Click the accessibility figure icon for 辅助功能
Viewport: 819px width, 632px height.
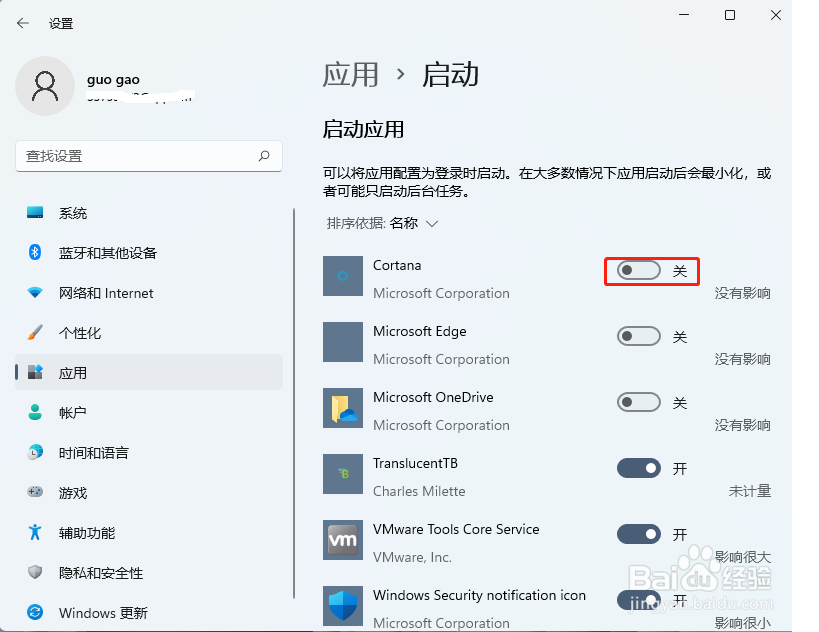[35, 532]
